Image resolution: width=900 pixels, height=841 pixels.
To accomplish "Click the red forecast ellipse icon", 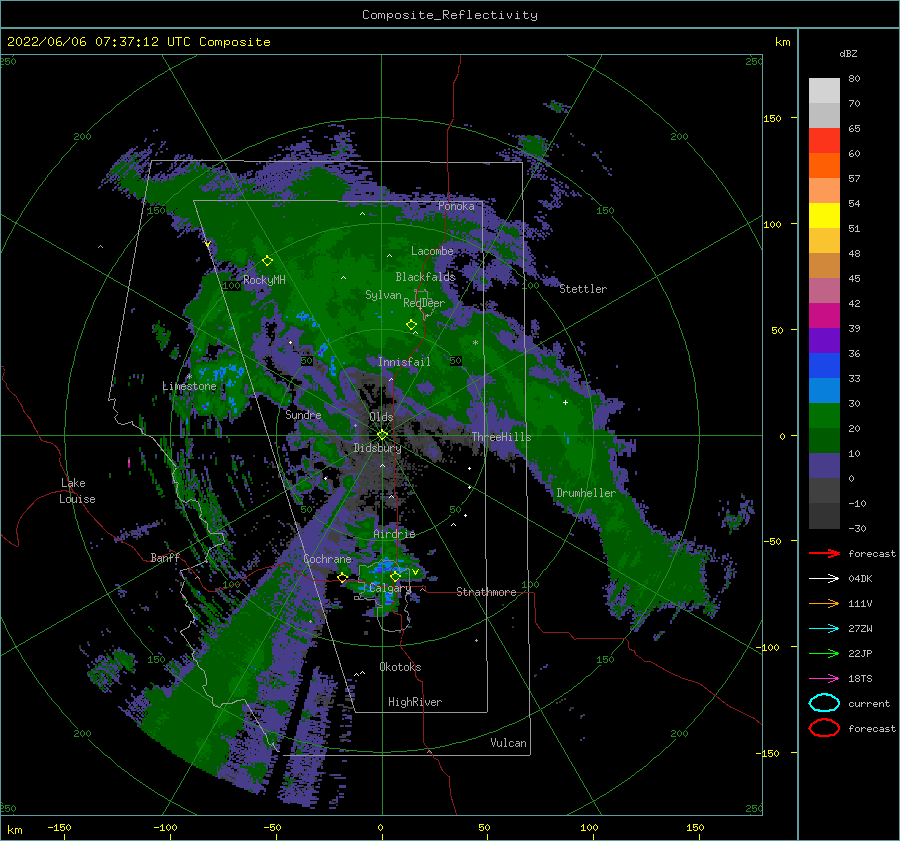I will point(824,728).
